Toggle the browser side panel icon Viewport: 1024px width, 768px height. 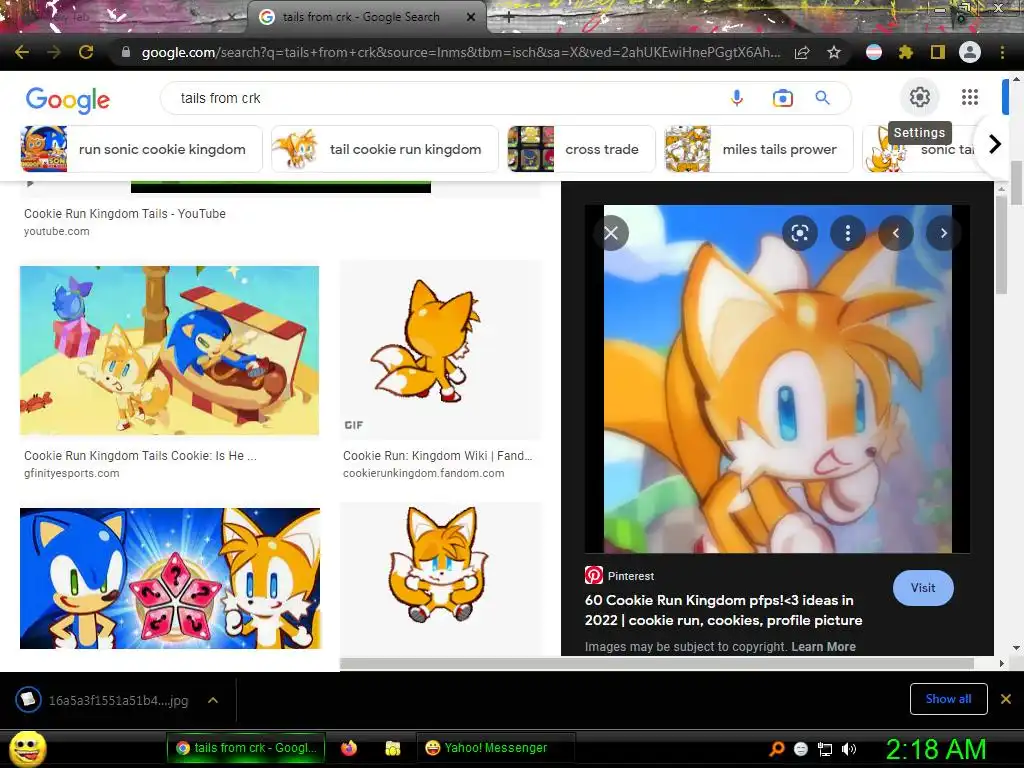click(938, 52)
